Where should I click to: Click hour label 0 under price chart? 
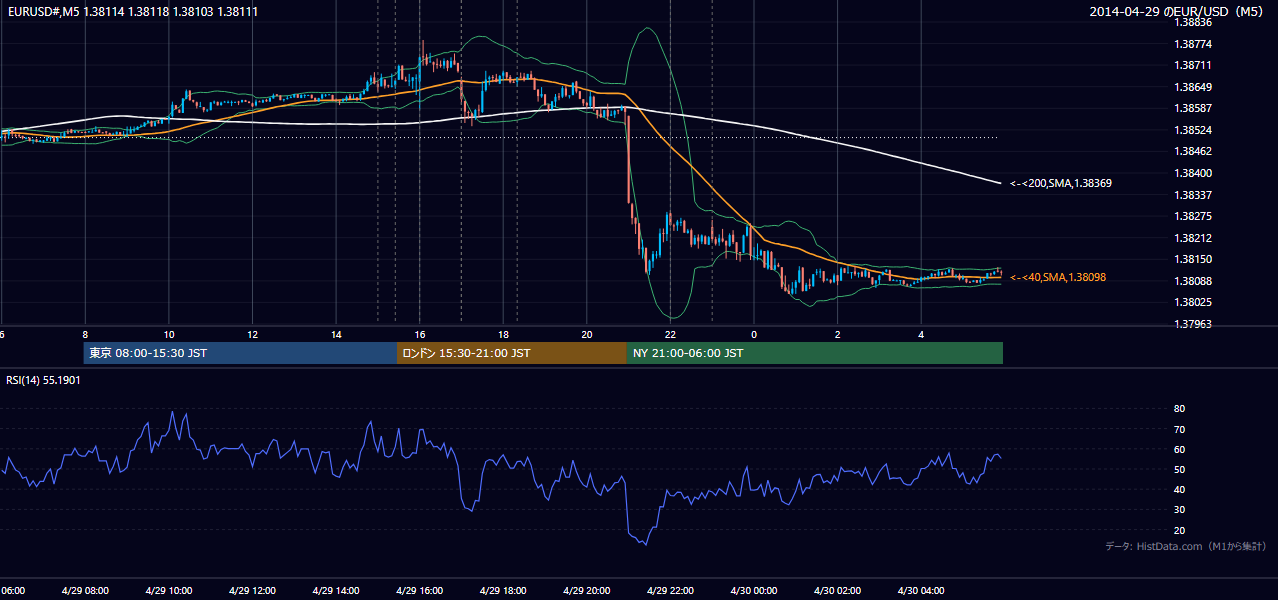point(754,334)
